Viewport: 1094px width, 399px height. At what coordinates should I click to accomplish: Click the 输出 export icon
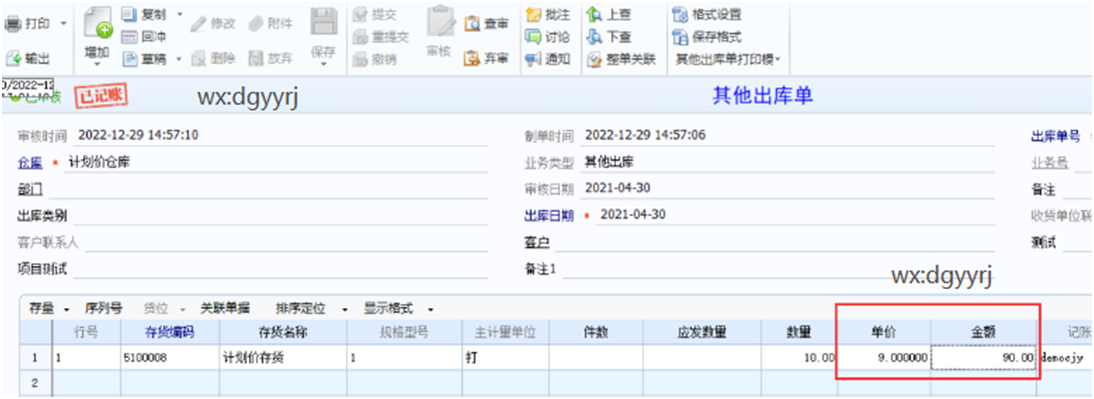[x=13, y=59]
